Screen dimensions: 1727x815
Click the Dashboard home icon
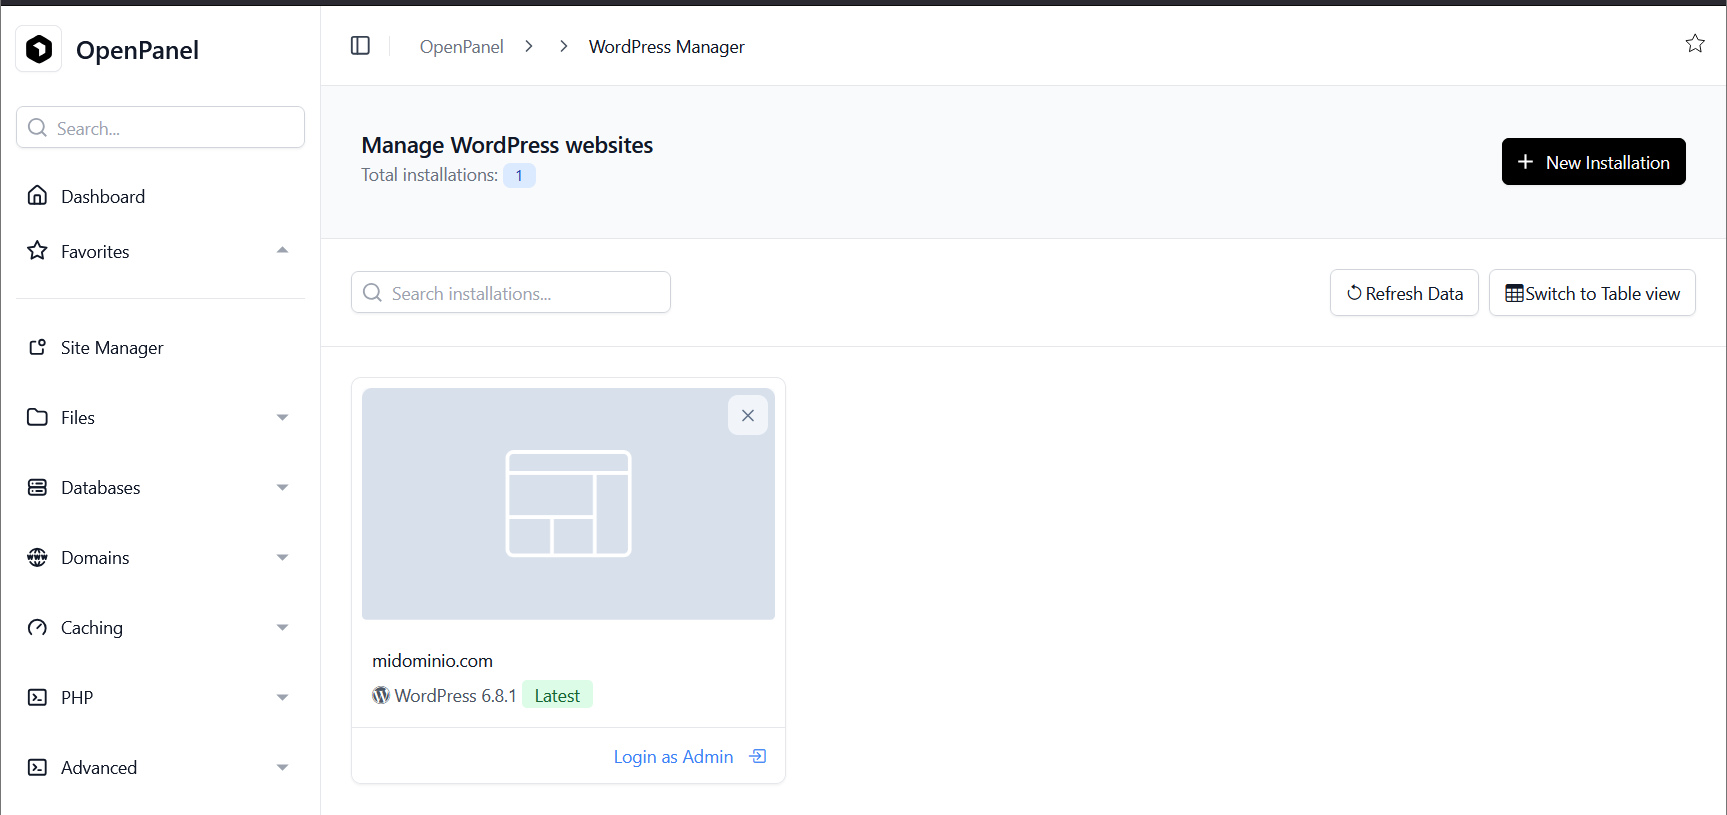[x=37, y=196]
